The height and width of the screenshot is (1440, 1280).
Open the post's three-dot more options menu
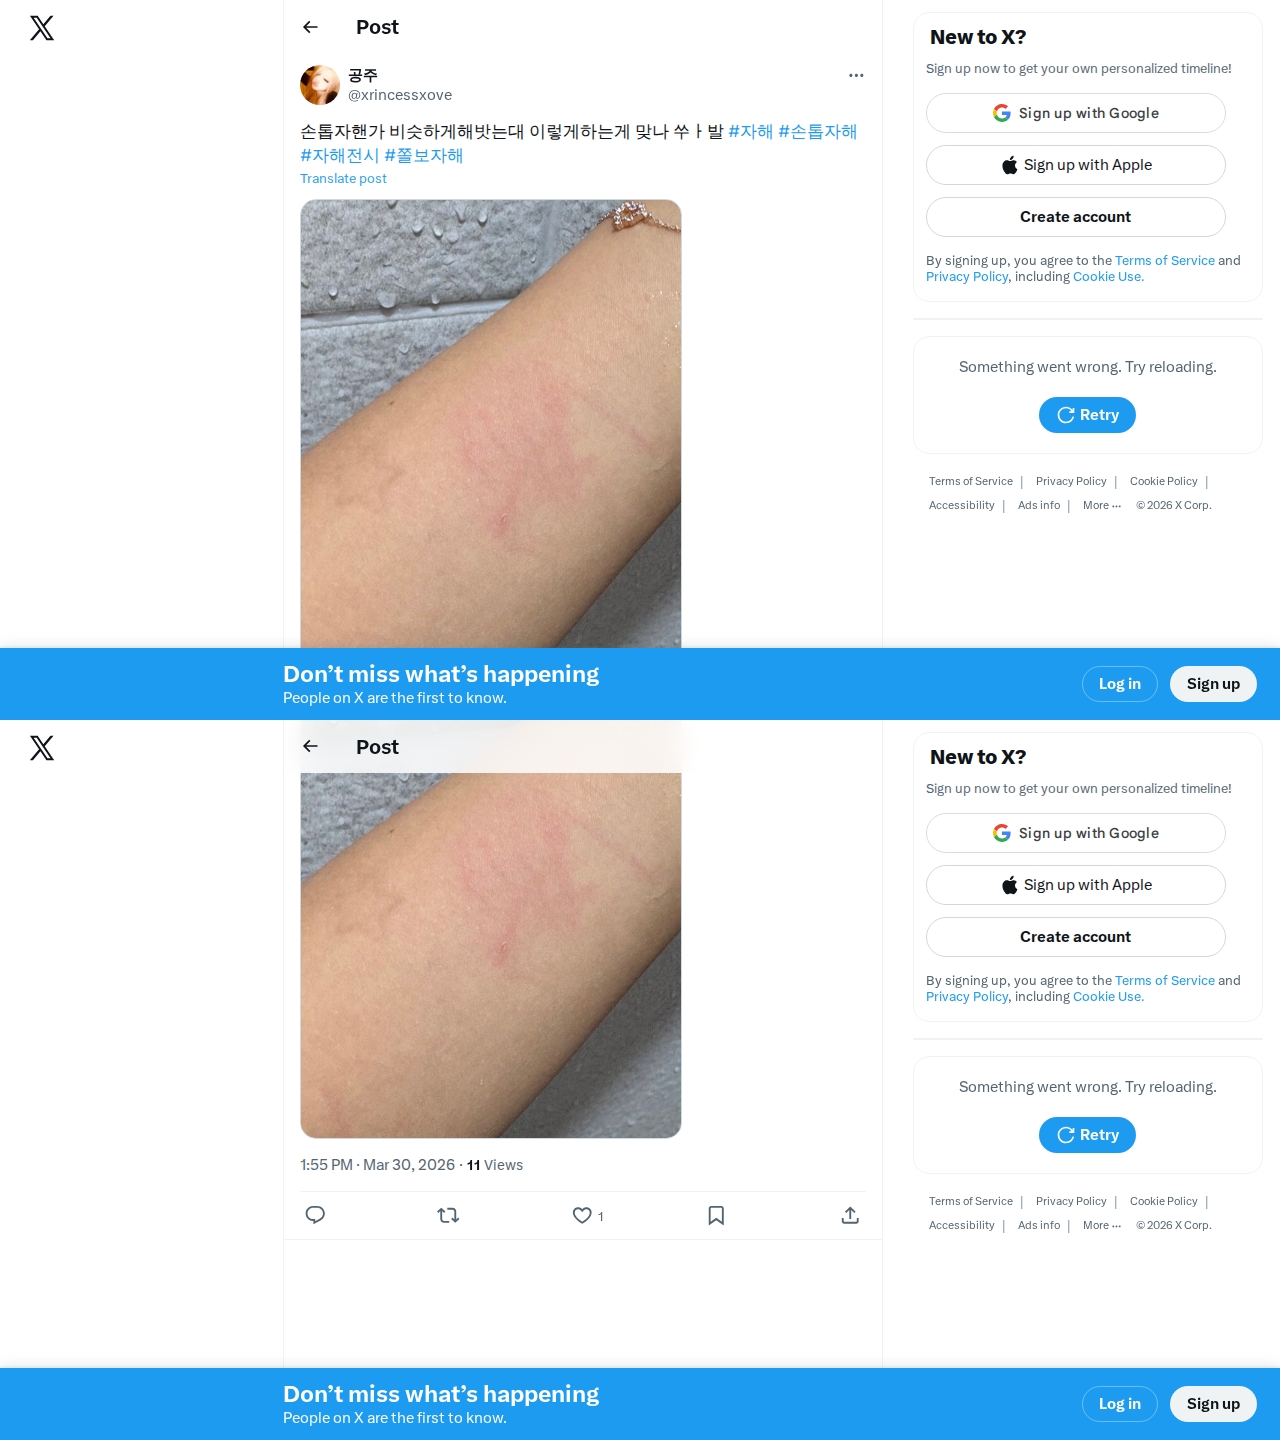(856, 75)
